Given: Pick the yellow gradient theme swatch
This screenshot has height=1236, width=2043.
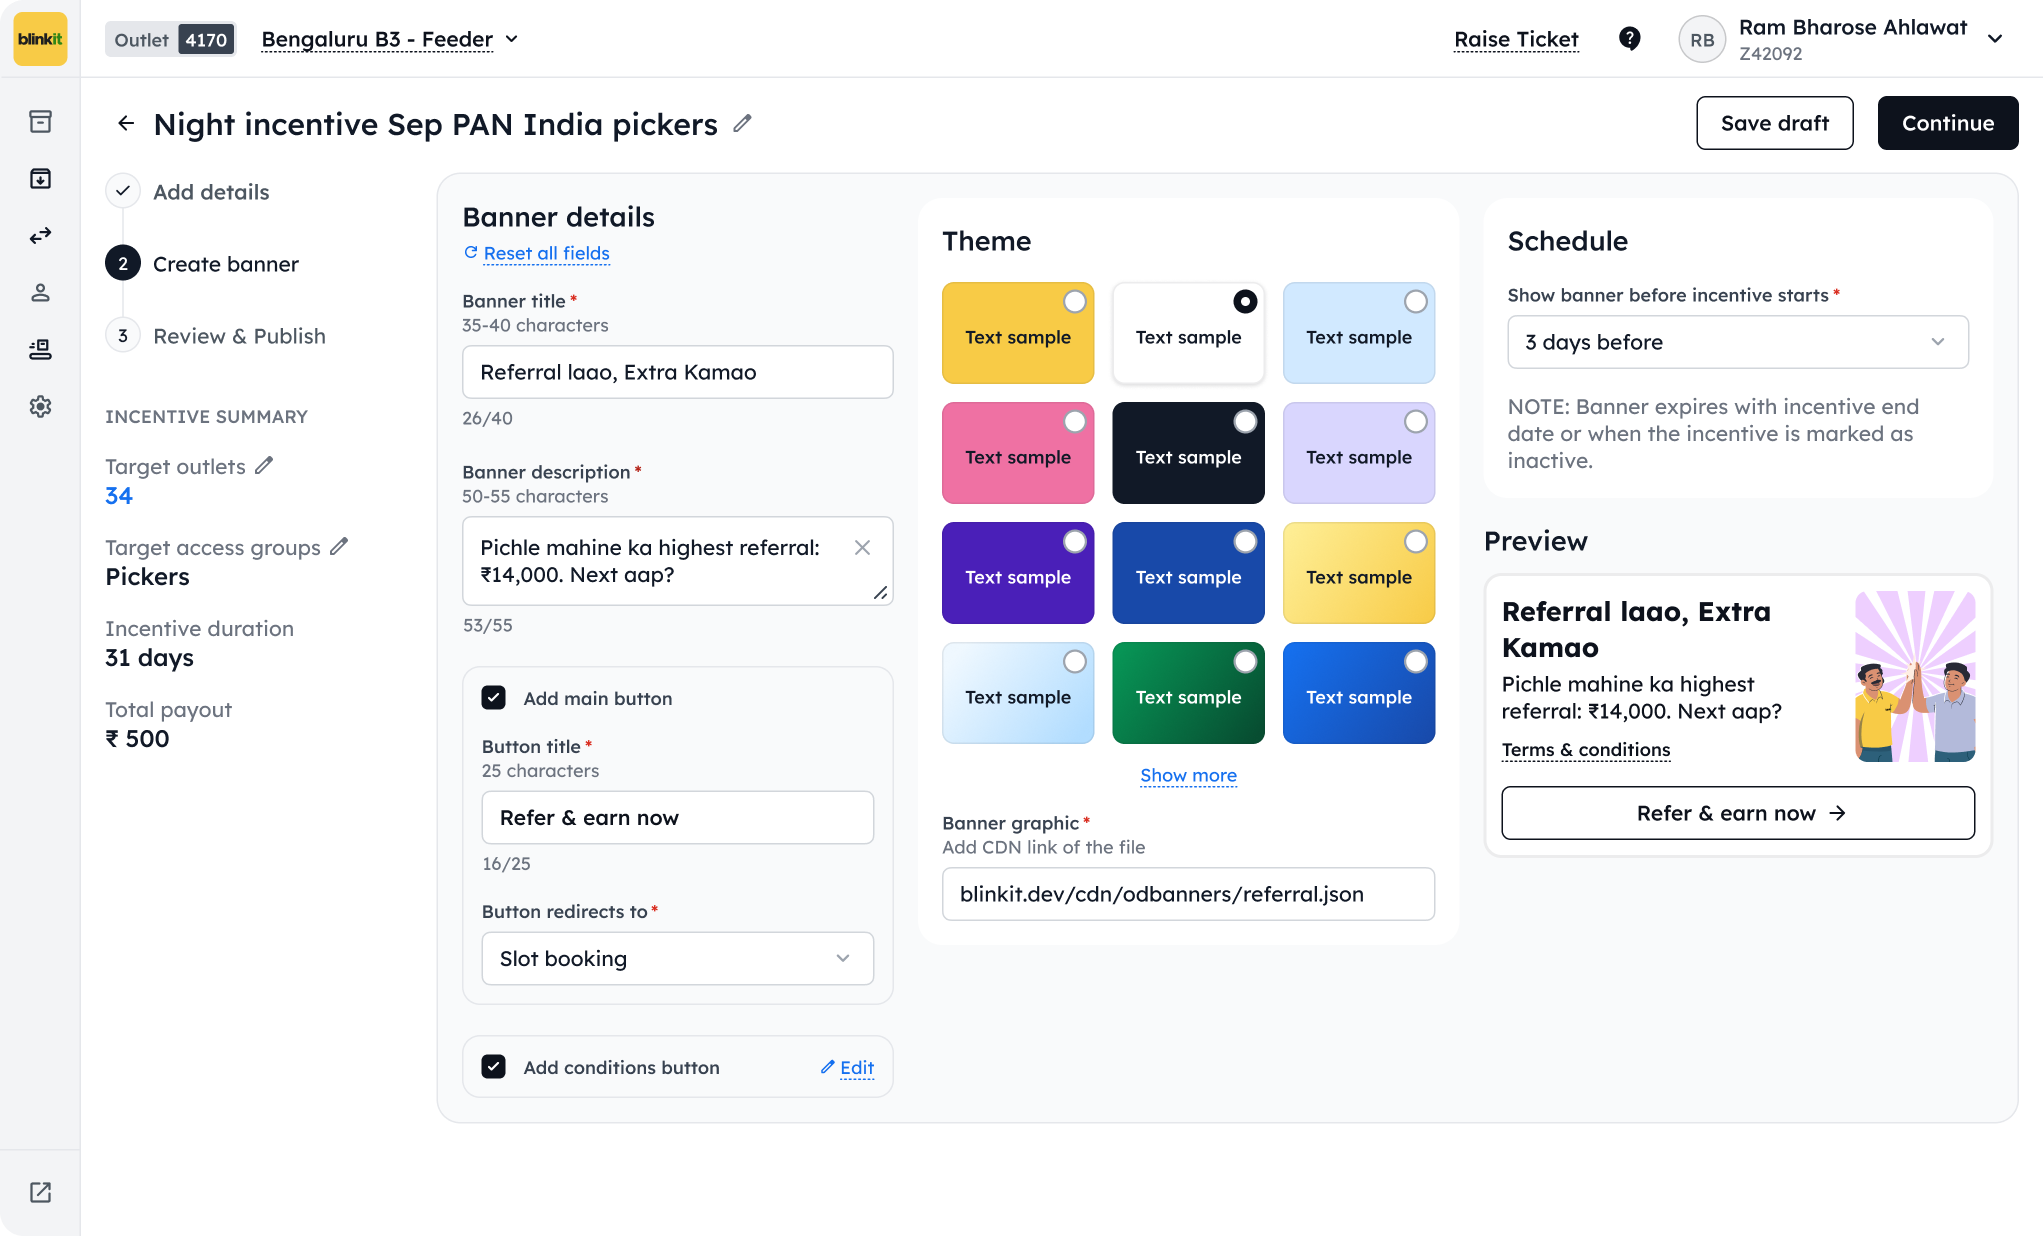Looking at the screenshot, I should pyautogui.click(x=1359, y=573).
